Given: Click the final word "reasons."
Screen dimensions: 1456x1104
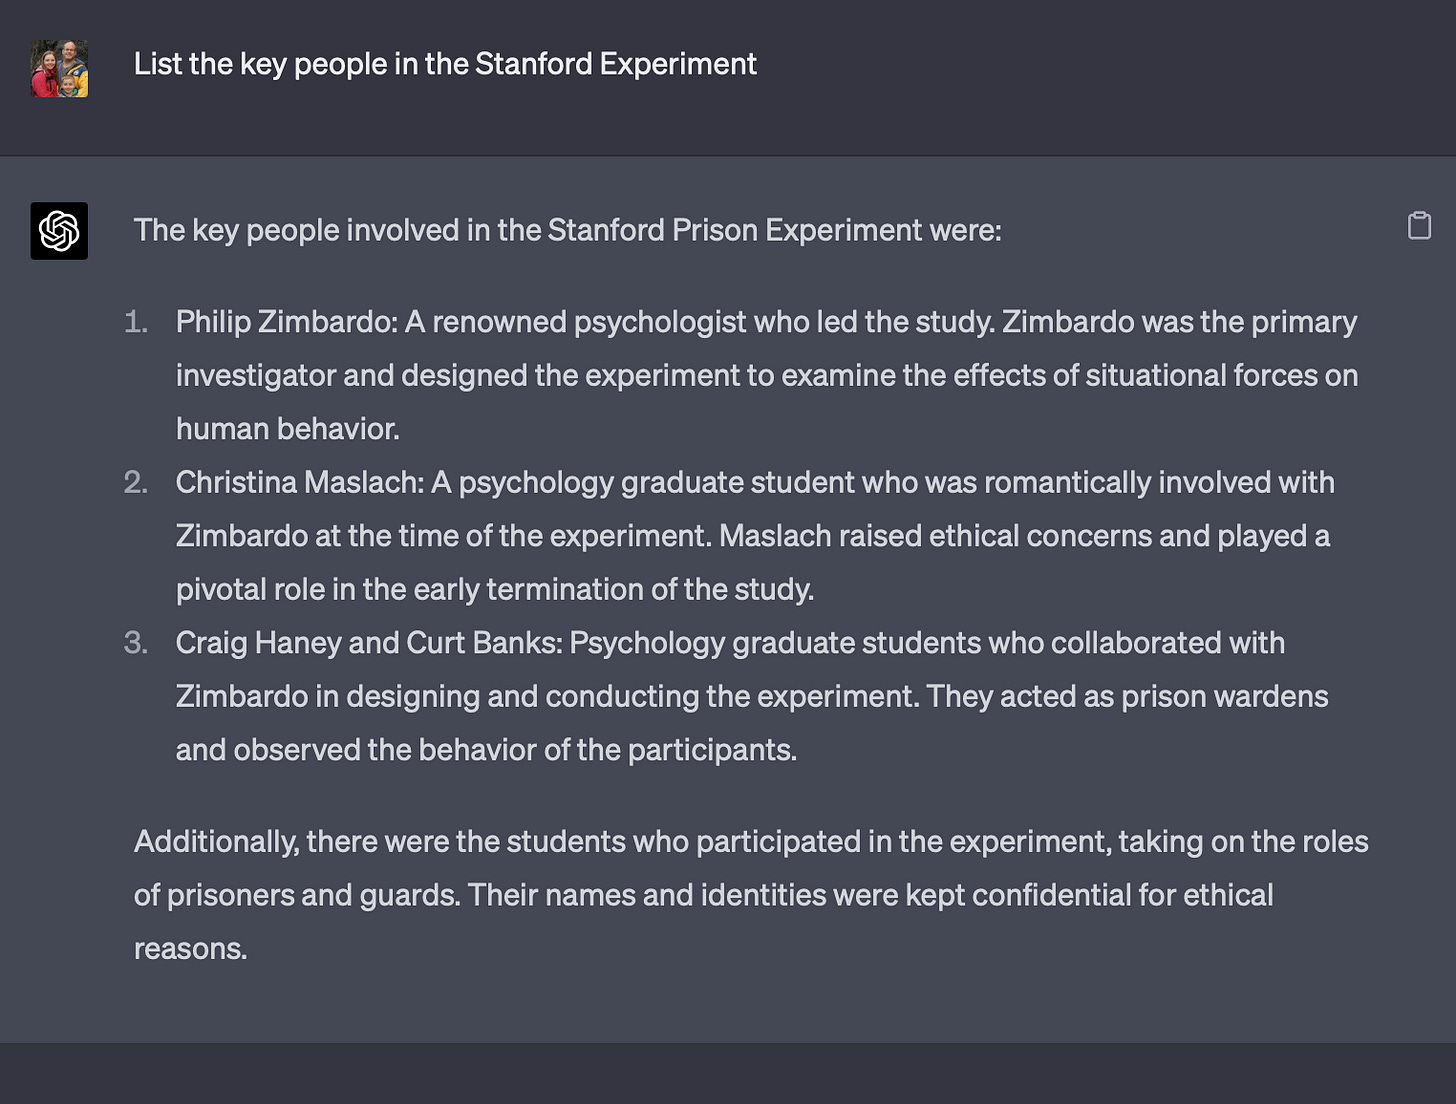Looking at the screenshot, I should click(190, 949).
